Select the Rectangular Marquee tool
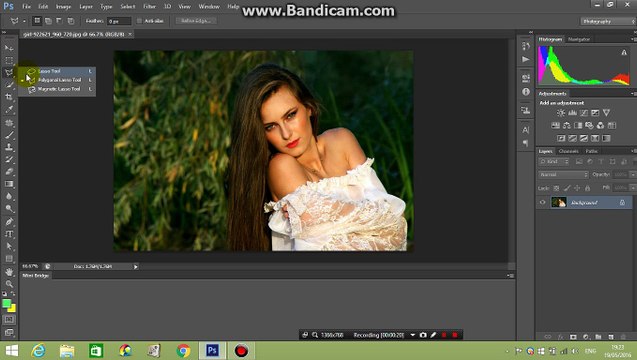Image resolution: width=637 pixels, height=360 pixels. [9, 61]
